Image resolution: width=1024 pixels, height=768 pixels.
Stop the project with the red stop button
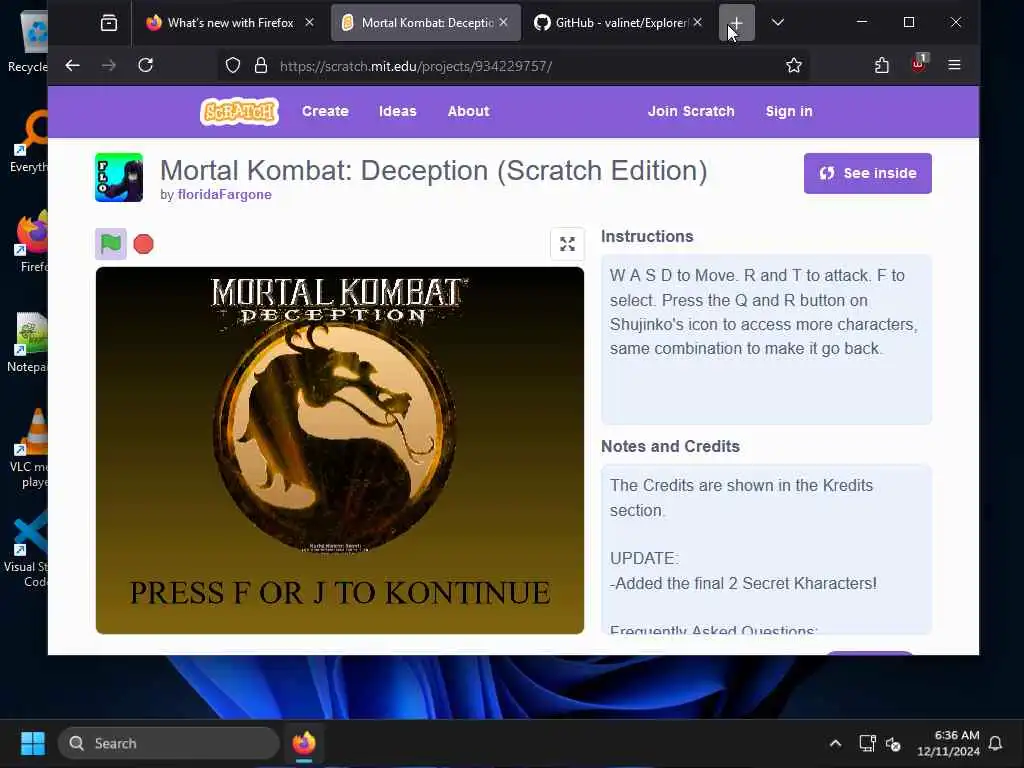coord(143,244)
